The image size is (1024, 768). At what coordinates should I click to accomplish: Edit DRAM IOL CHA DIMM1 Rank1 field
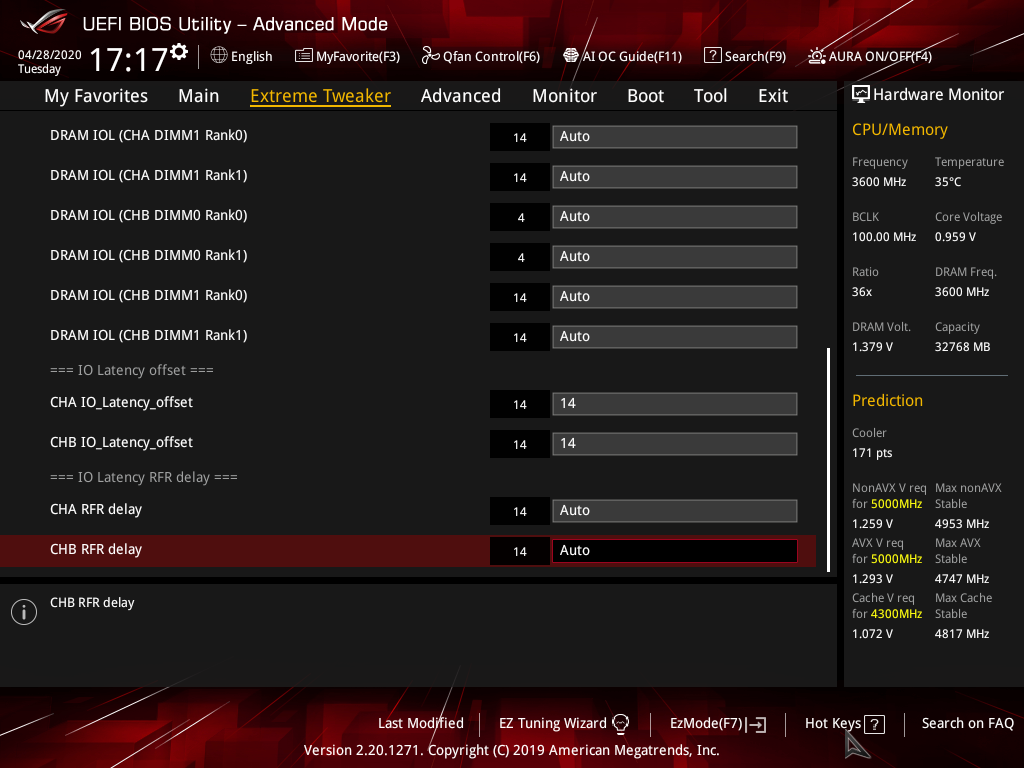click(675, 177)
